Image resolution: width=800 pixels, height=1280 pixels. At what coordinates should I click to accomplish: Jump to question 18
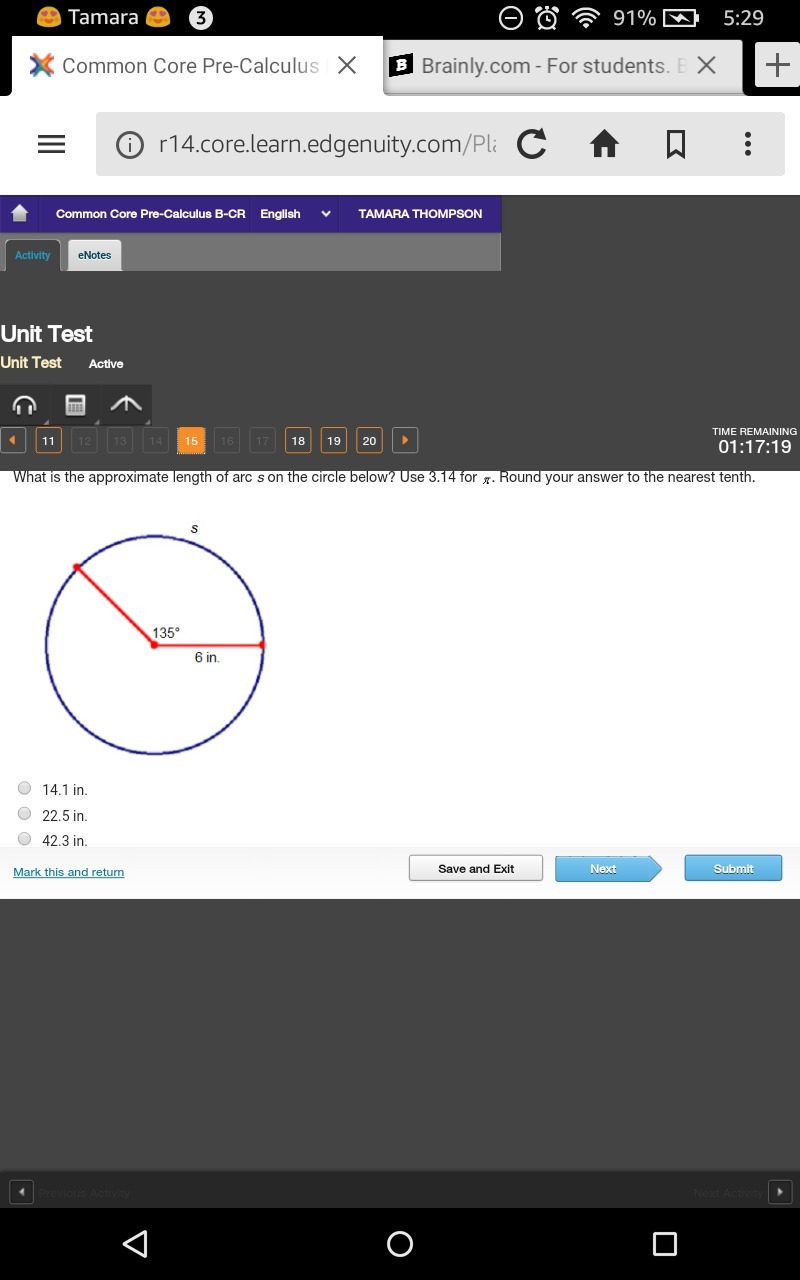pos(298,440)
